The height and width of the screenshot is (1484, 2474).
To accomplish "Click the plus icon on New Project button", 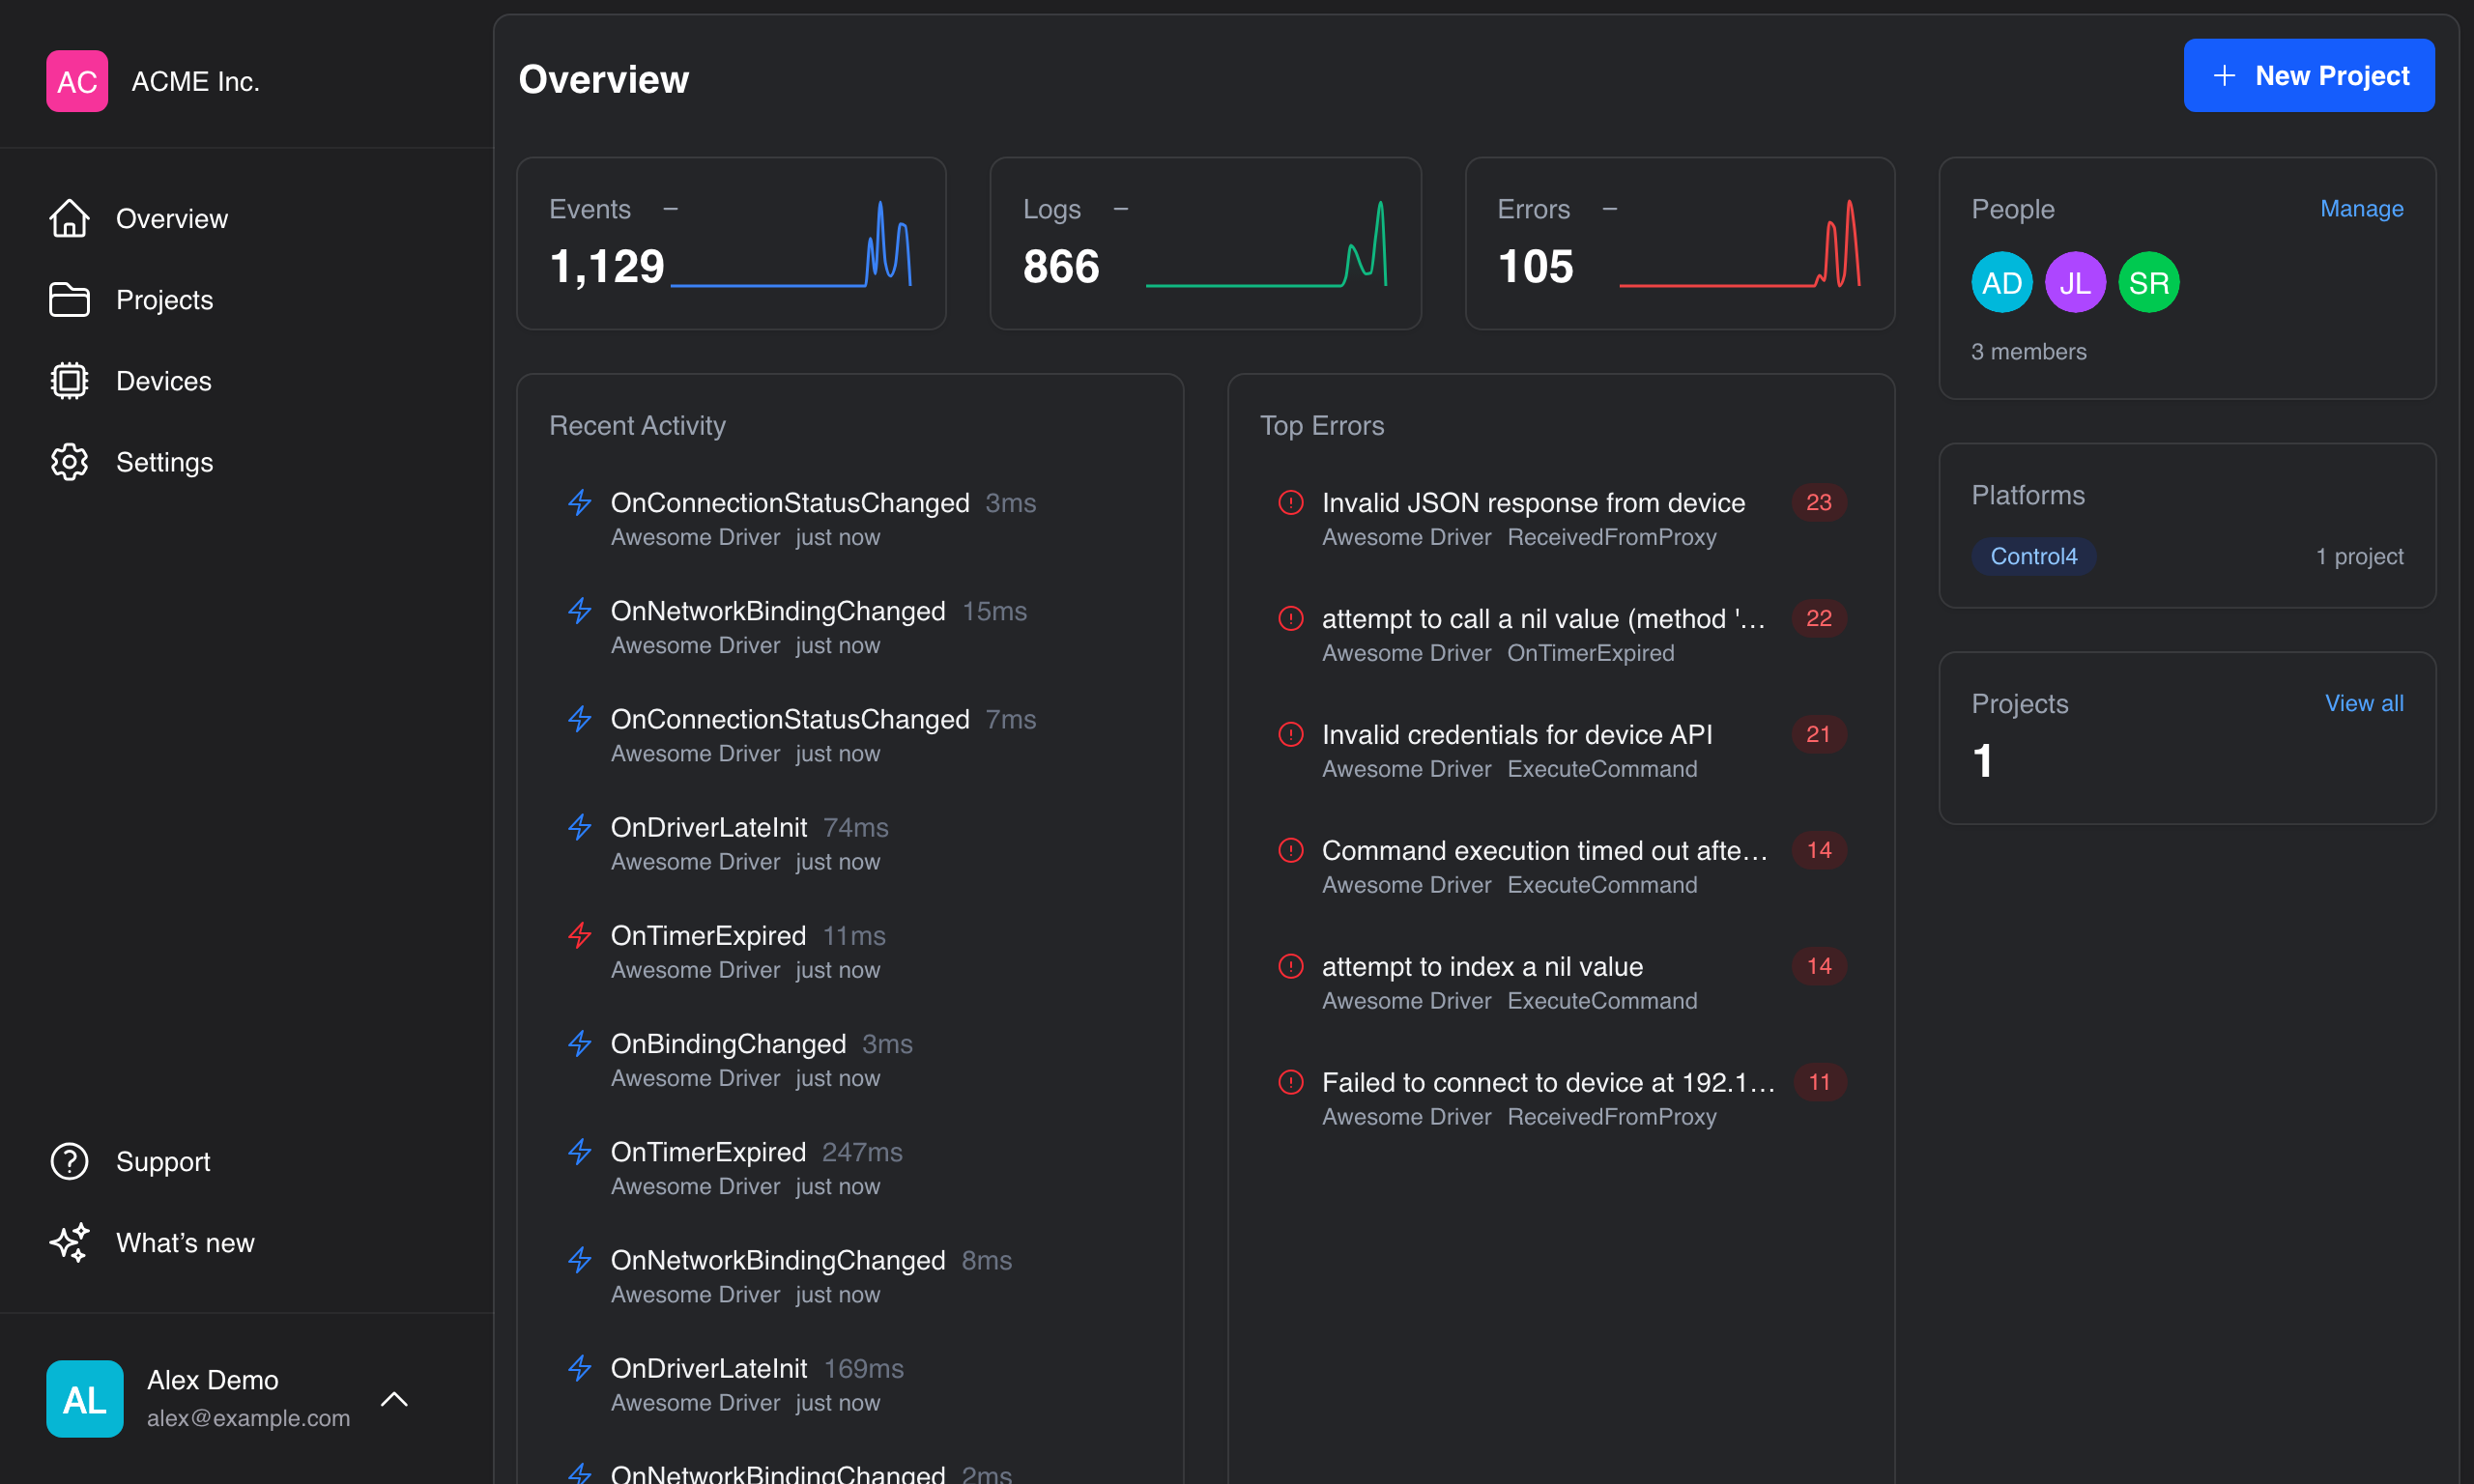I will 2224,75.
